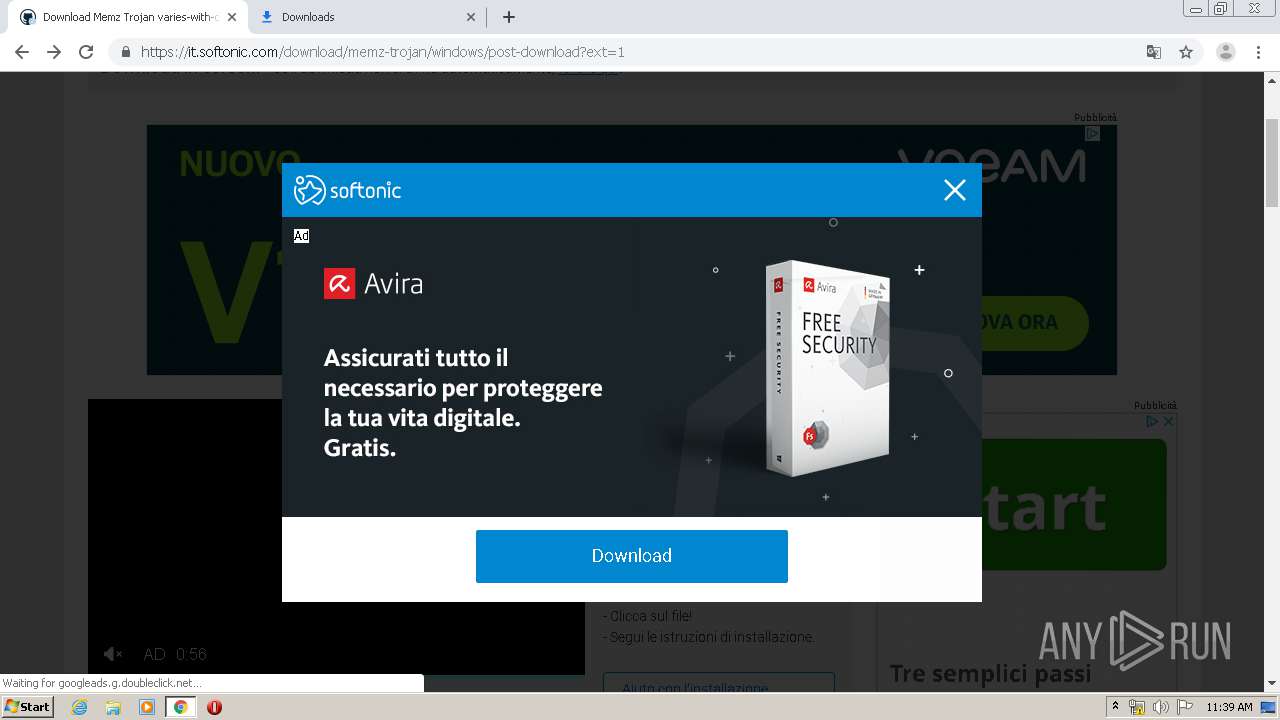Show hidden system tray icons

coord(1115,706)
